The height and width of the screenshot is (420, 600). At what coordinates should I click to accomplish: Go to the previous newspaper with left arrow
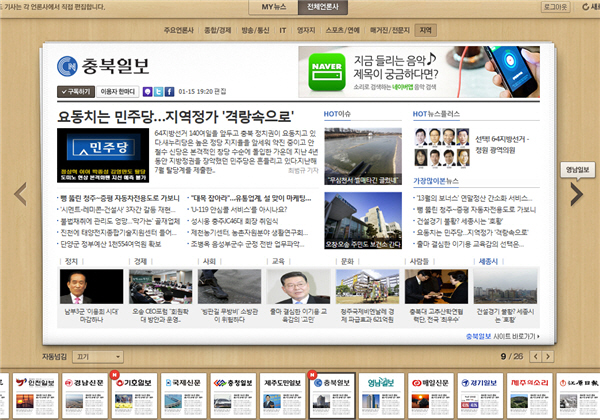21,194
